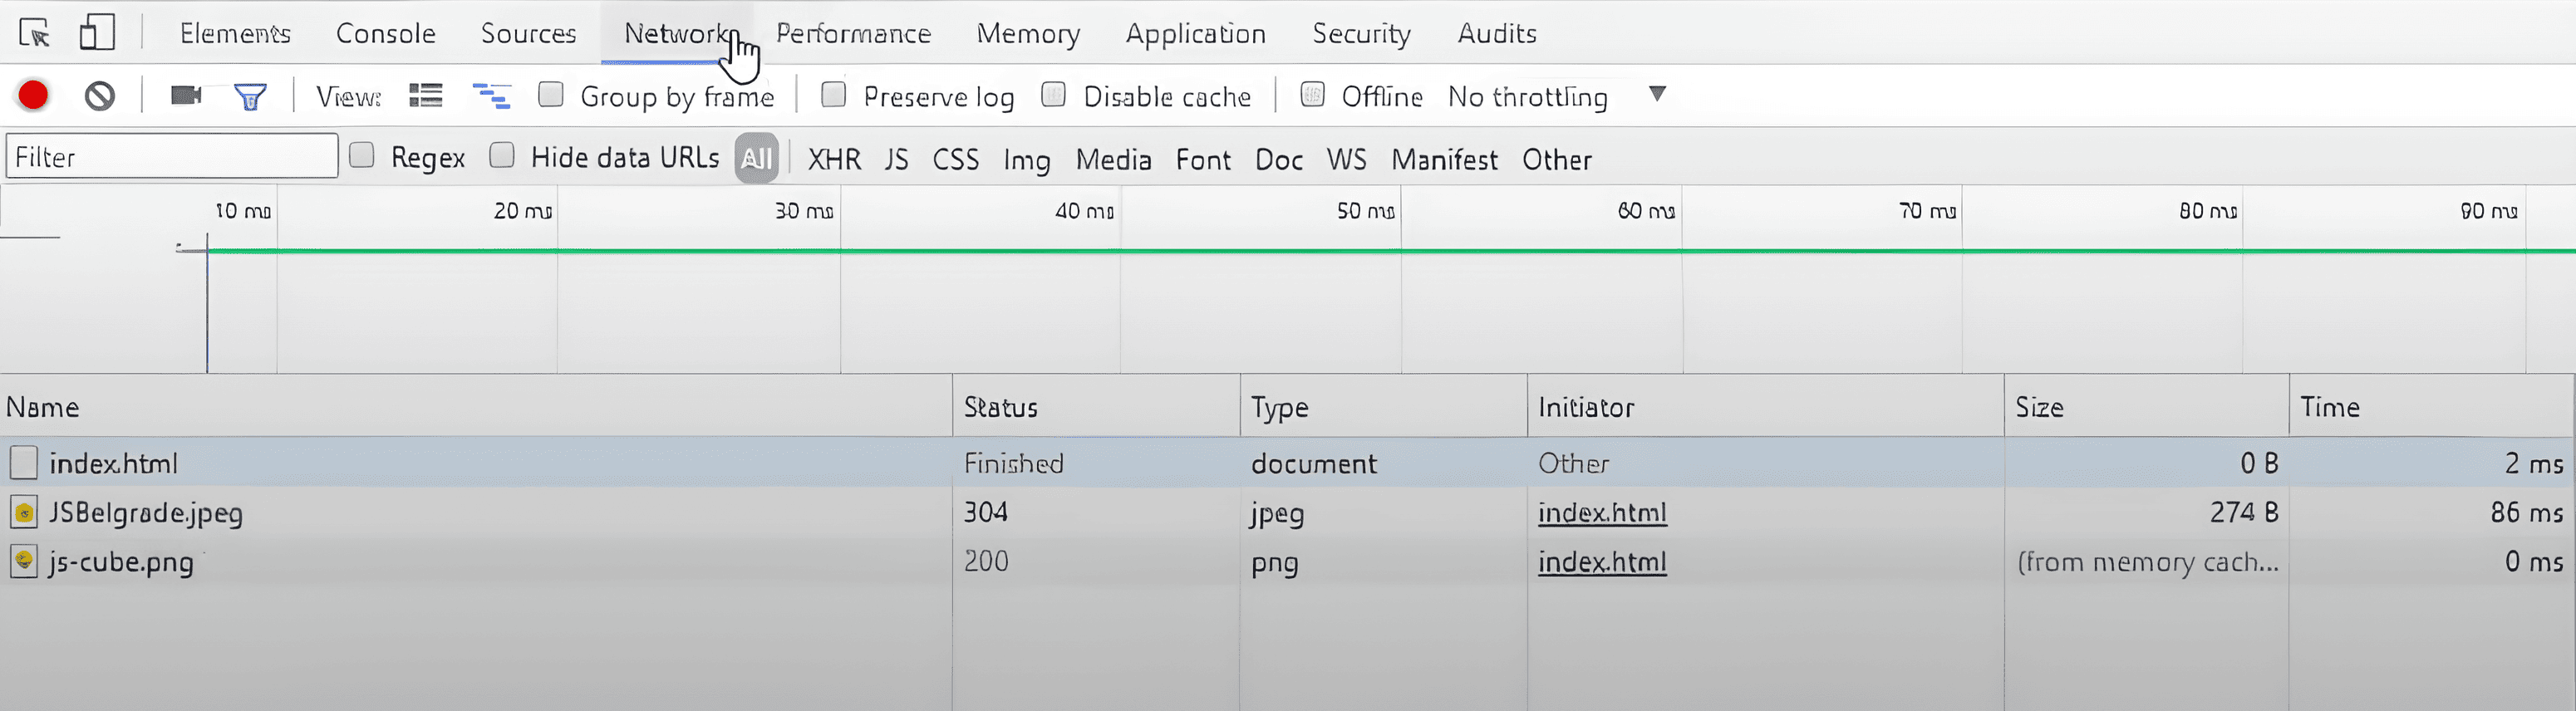Switch to large request rows view icon

pos(426,96)
